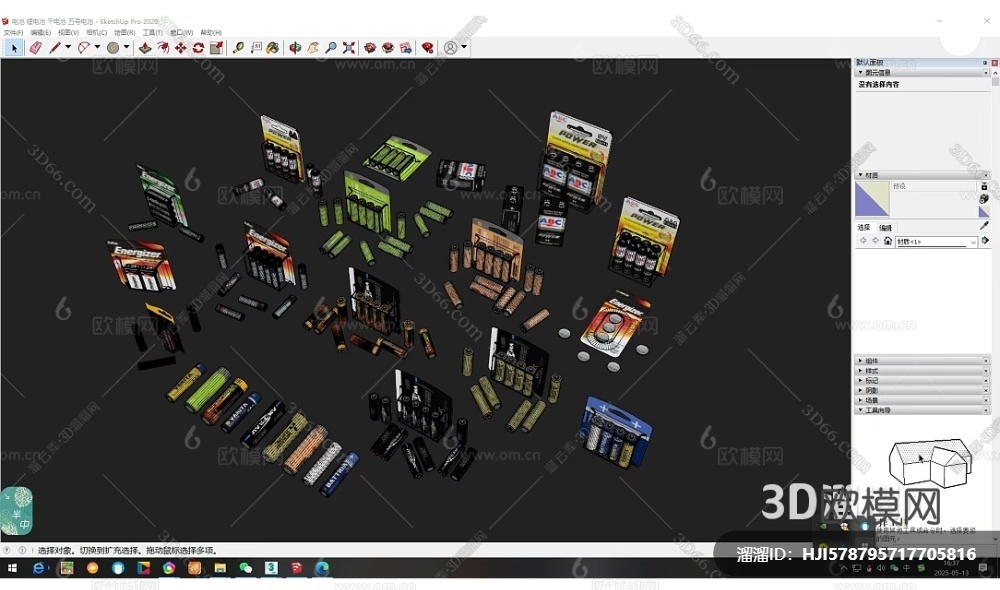Screen dimensions: 1000x590
Task: Choose the Offset tool
Action: click(163, 48)
